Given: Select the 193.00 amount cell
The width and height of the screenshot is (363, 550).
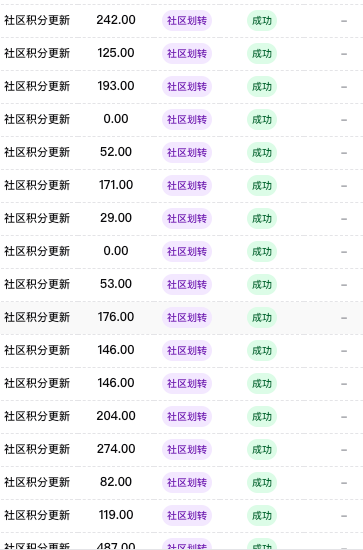Looking at the screenshot, I should point(116,86).
